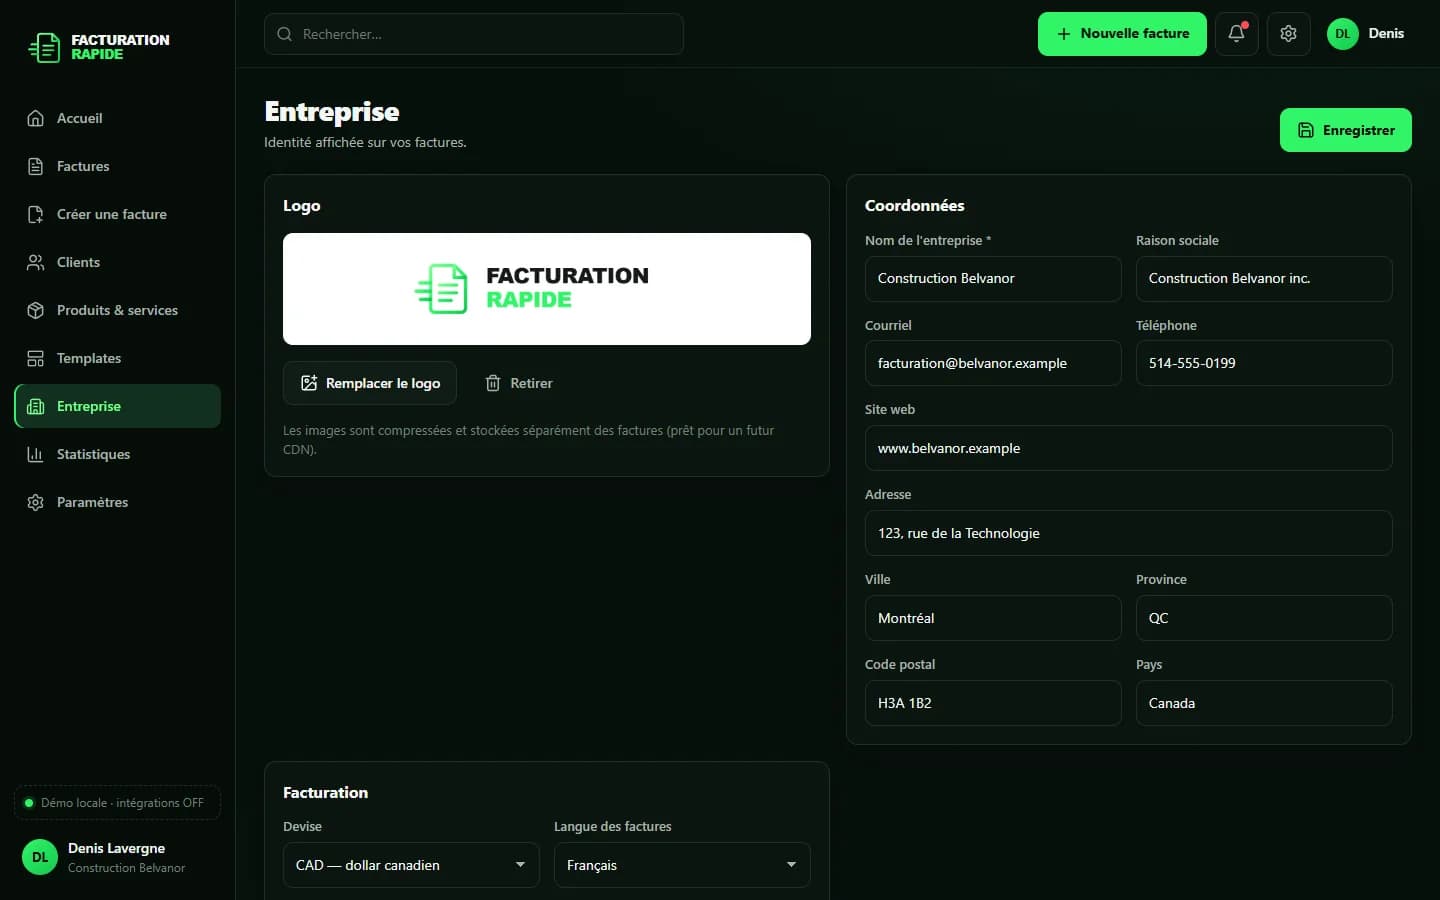Save with the Enregistrer button

click(1346, 130)
